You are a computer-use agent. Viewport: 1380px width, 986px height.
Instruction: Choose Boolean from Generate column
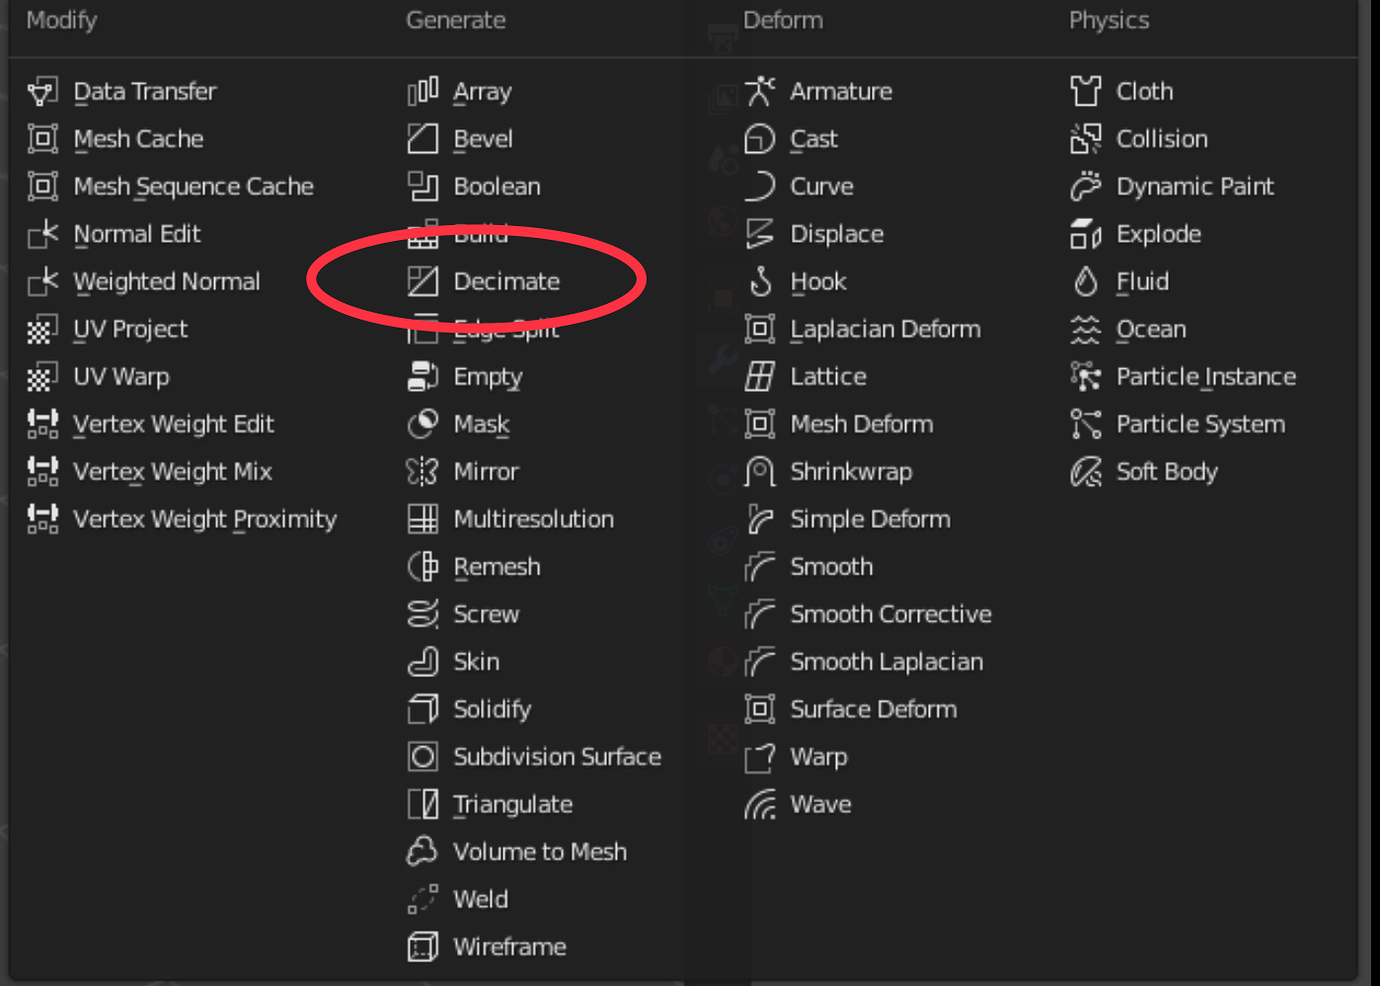pos(496,187)
